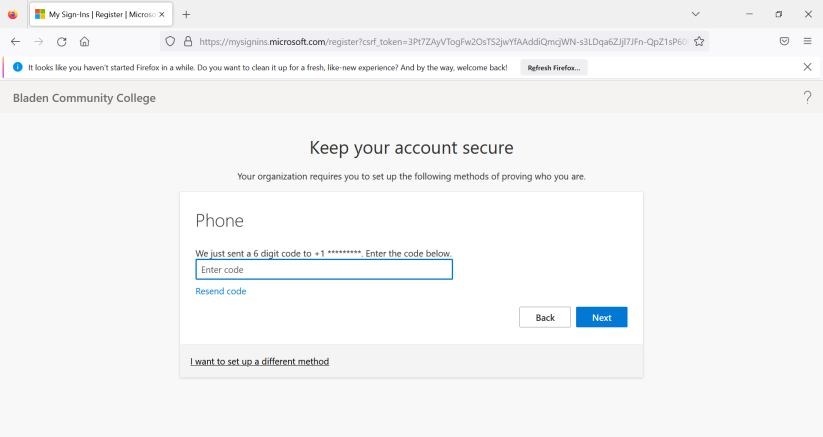Click the site security padlock icon

click(187, 42)
